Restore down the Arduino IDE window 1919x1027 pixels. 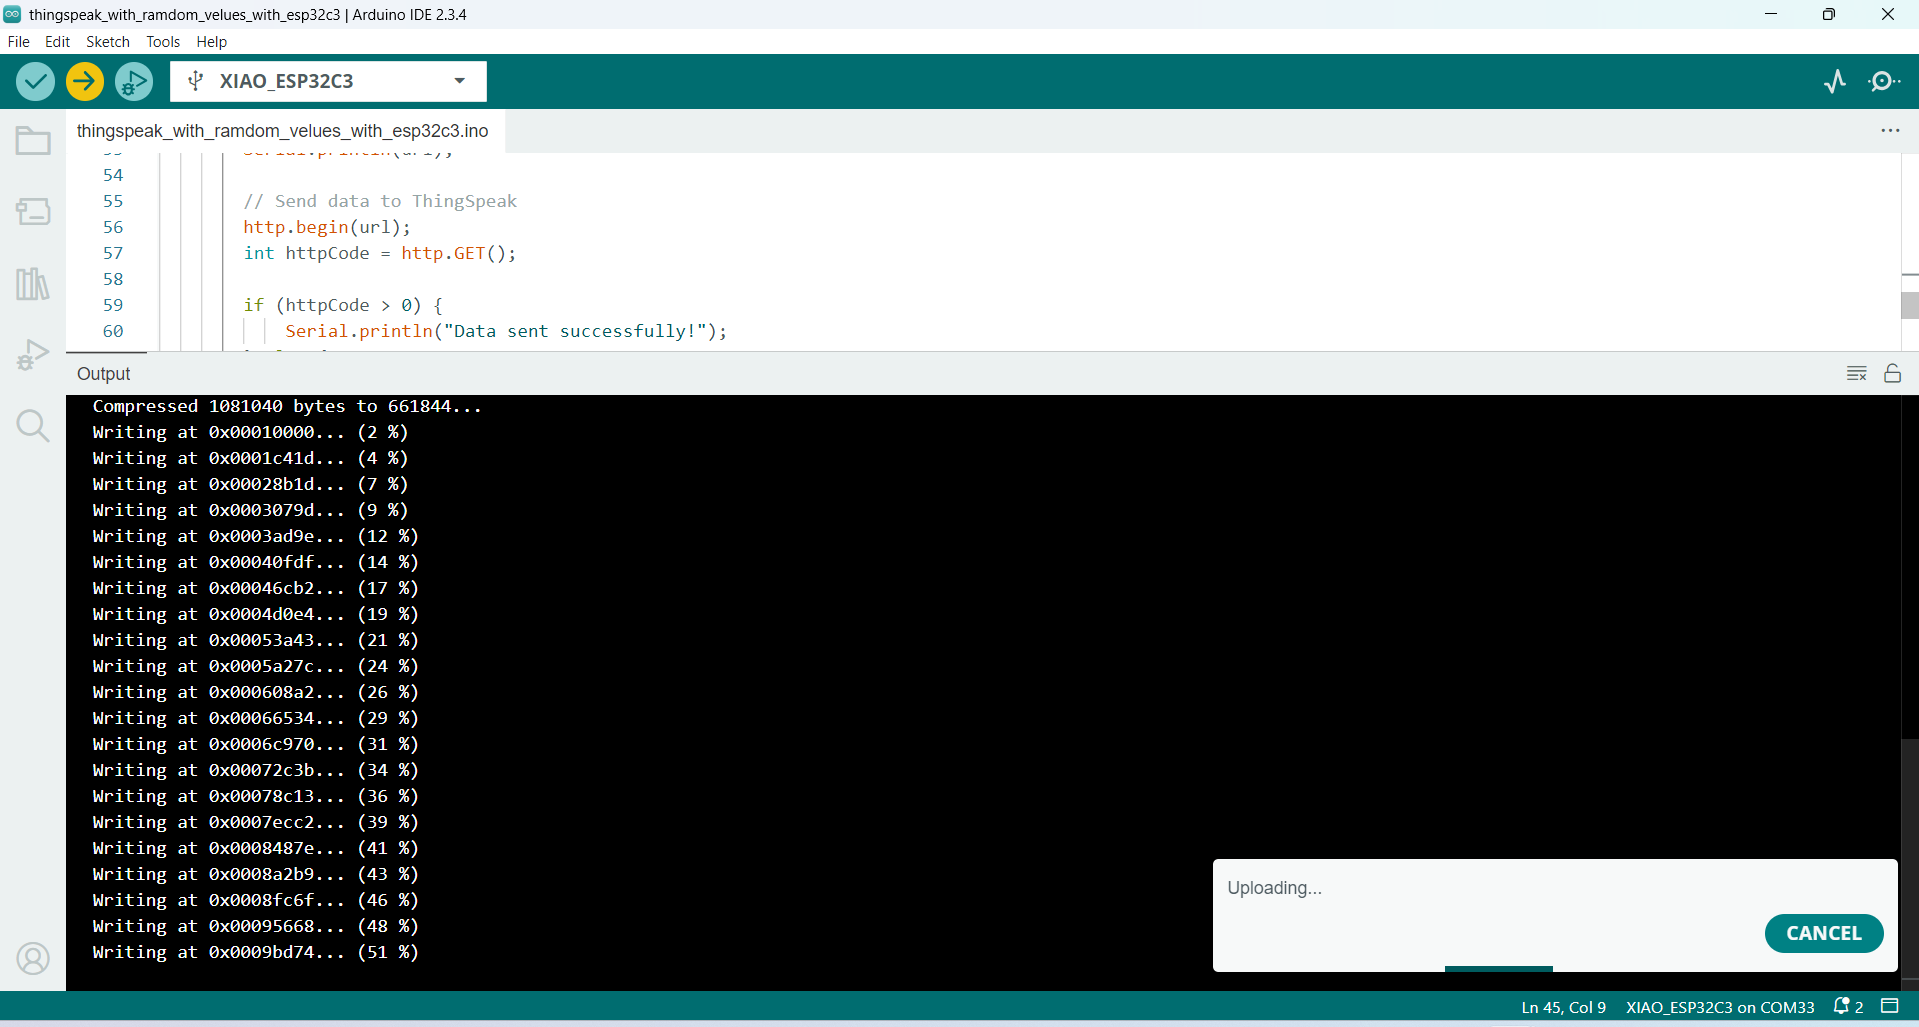(1829, 14)
